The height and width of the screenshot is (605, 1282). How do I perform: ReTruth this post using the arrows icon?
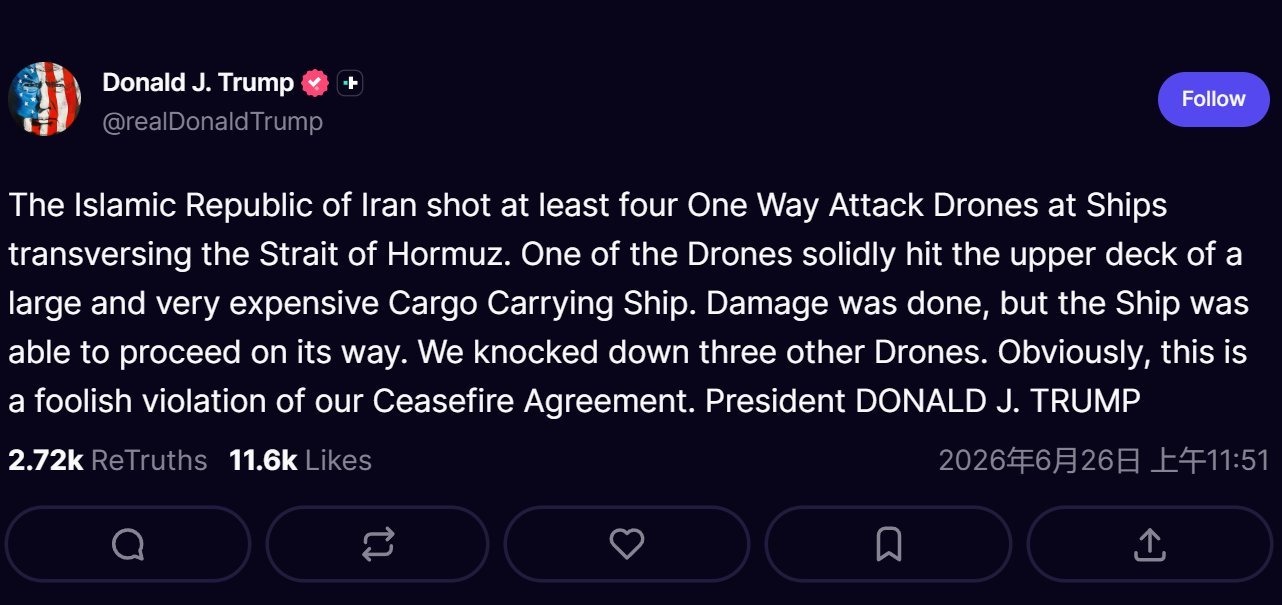click(377, 544)
